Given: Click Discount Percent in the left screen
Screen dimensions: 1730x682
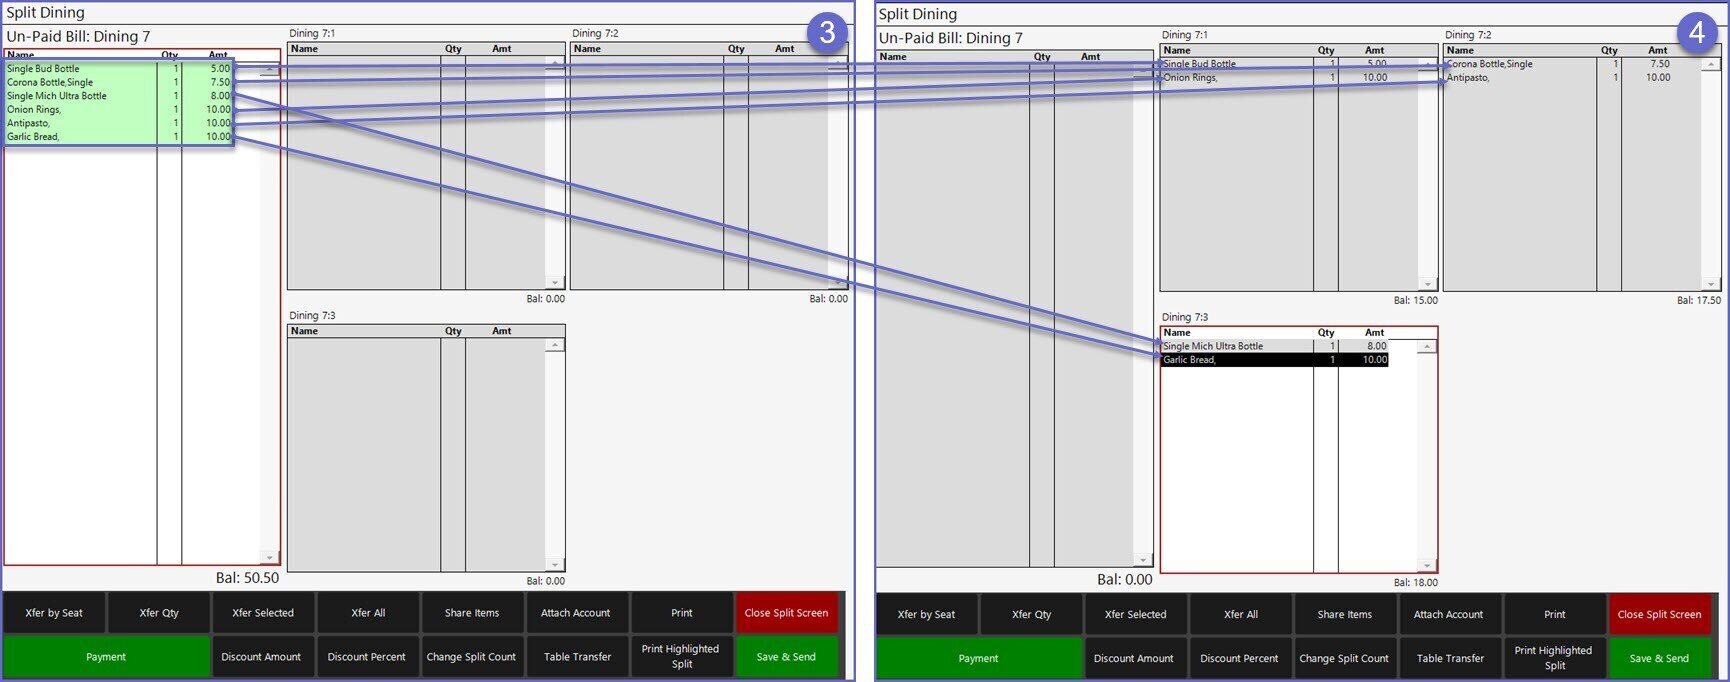Looking at the screenshot, I should click(x=367, y=657).
